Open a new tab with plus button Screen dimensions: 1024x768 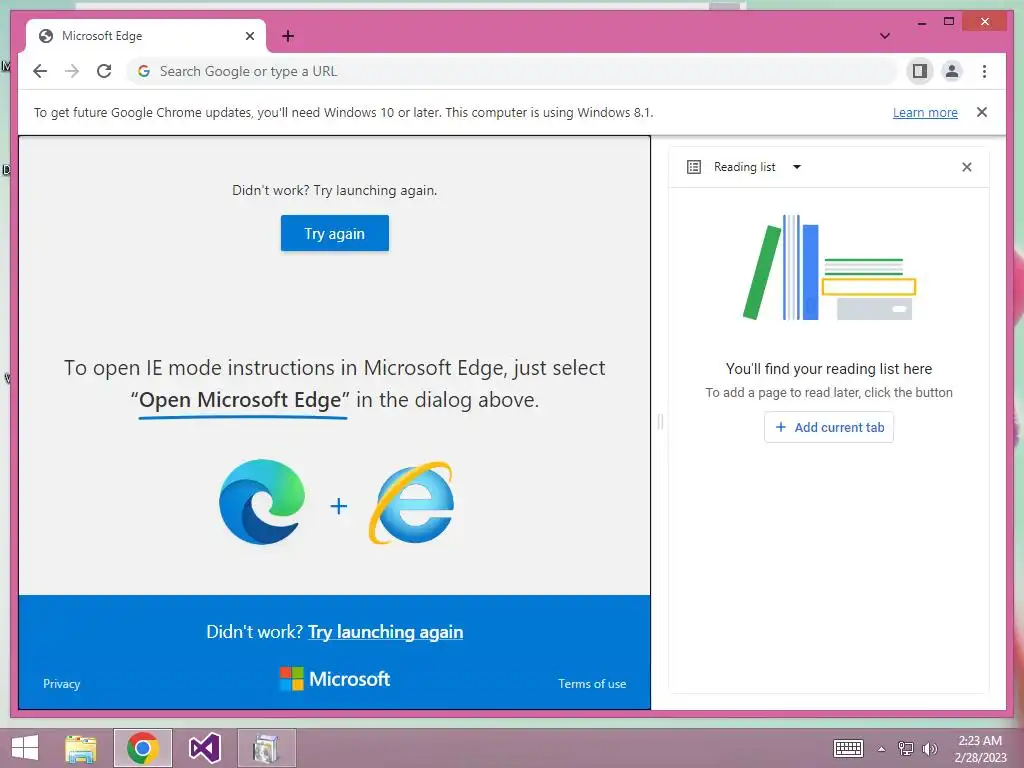pos(288,36)
